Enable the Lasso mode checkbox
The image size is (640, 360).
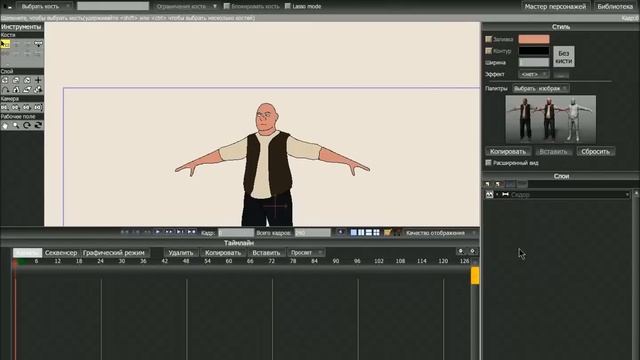[x=288, y=6]
